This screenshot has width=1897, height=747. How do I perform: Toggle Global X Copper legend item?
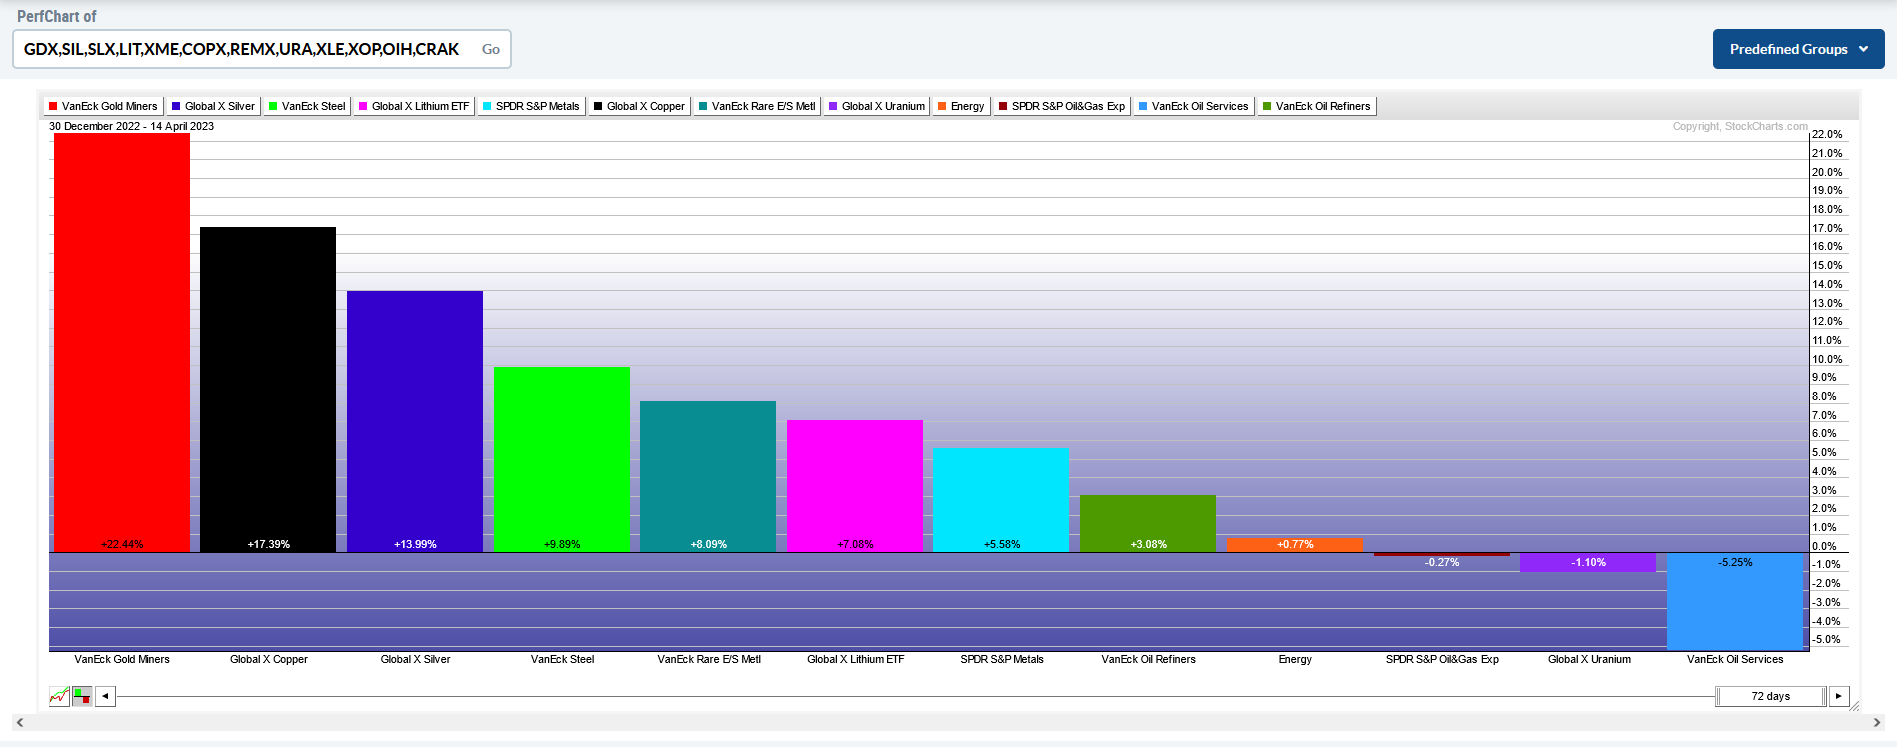[639, 106]
